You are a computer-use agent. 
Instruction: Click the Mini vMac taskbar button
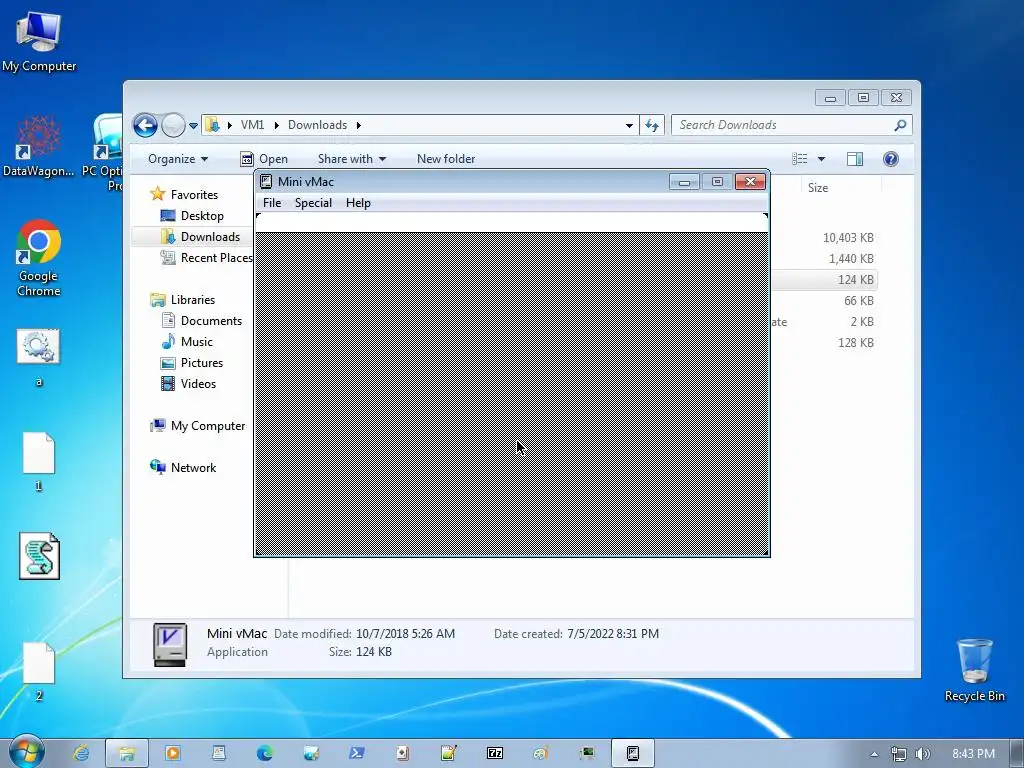coord(633,753)
